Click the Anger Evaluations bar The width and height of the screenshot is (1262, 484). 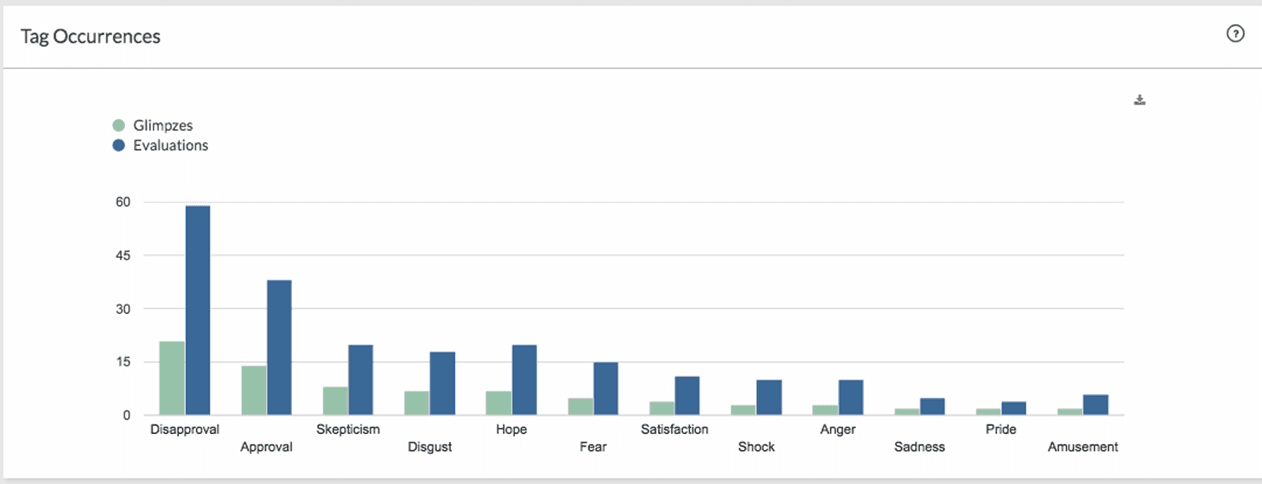[x=850, y=398]
